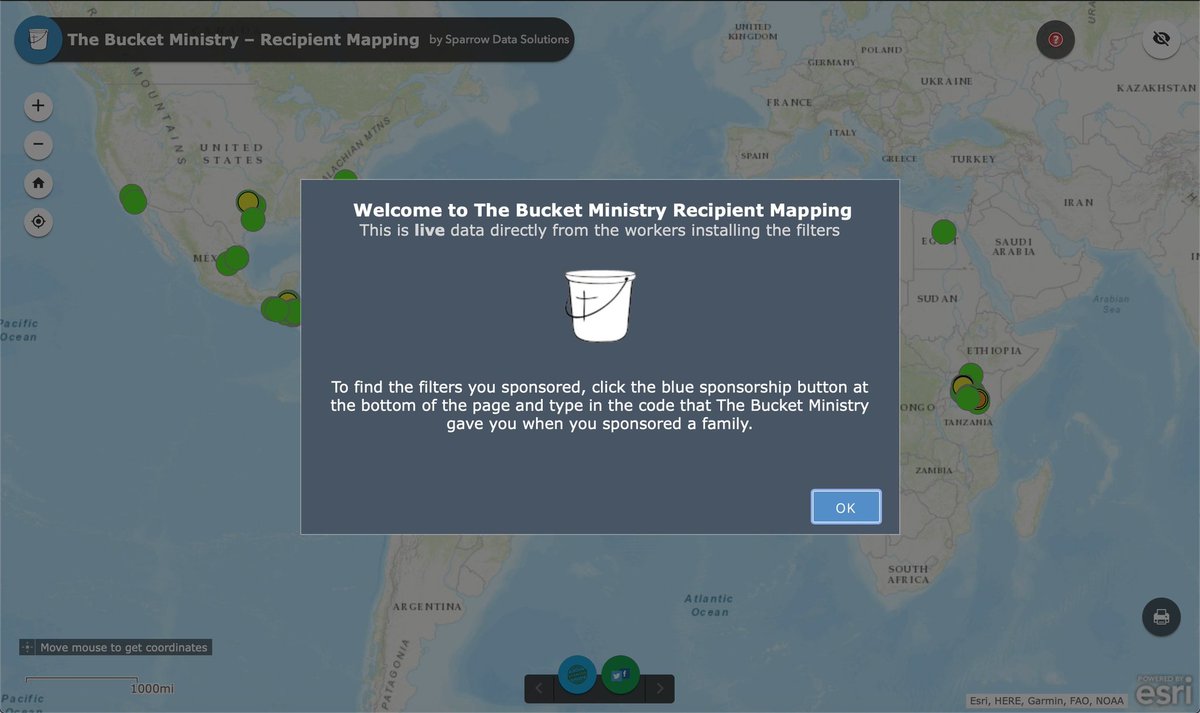
Task: Click the bucket image in the welcome dialog
Action: (599, 306)
